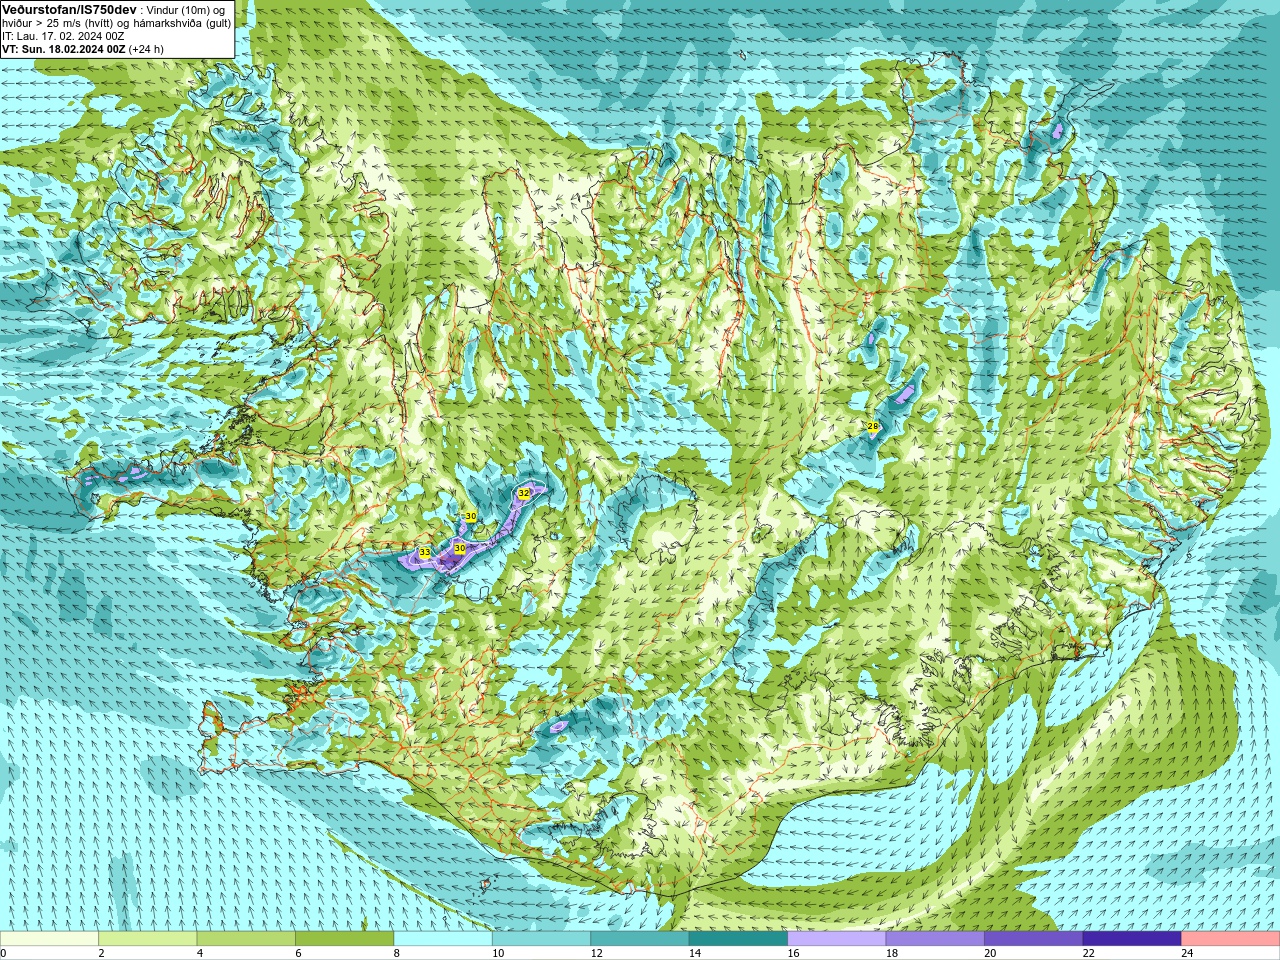This screenshot has width=1280, height=960.
Task: Select the Veðurstofan/IS750dev title text
Action: pos(69,9)
